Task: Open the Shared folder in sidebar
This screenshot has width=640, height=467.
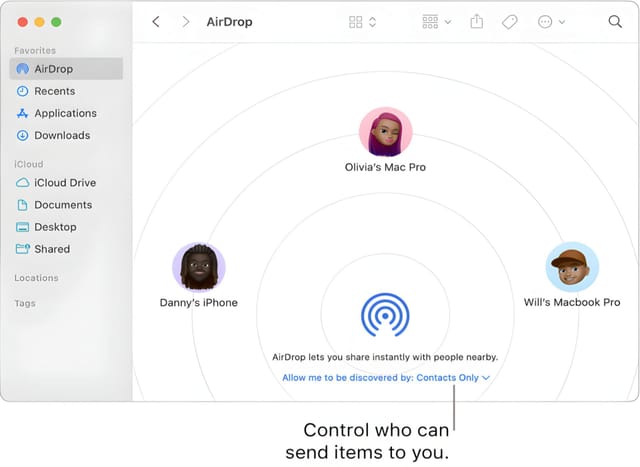Action: coord(52,249)
